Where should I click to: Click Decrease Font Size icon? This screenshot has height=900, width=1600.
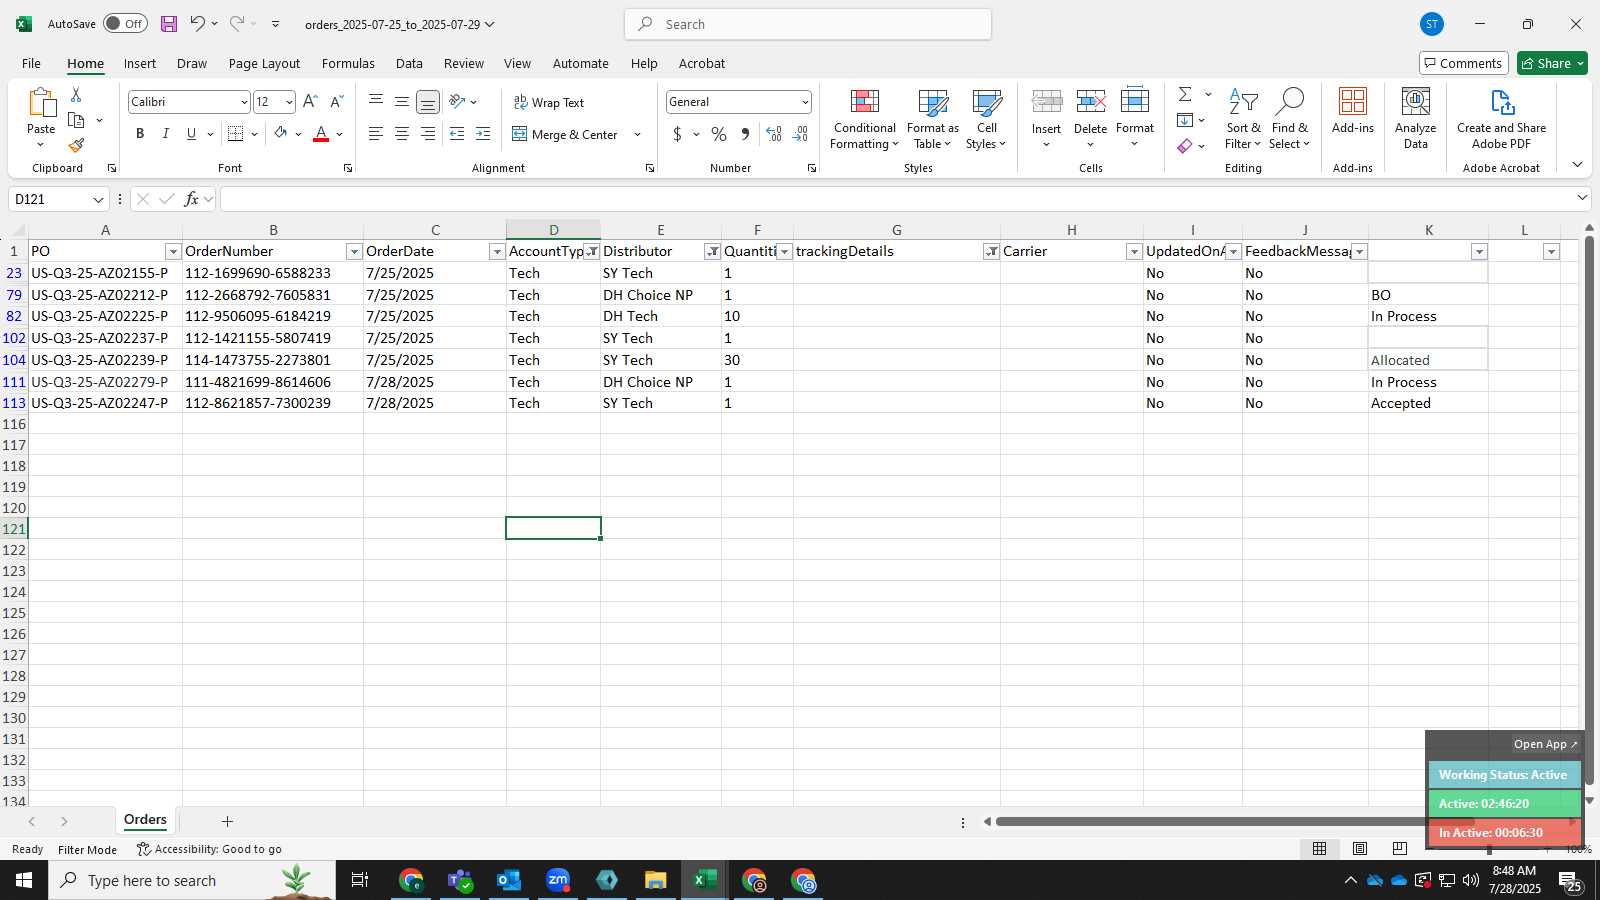point(336,101)
